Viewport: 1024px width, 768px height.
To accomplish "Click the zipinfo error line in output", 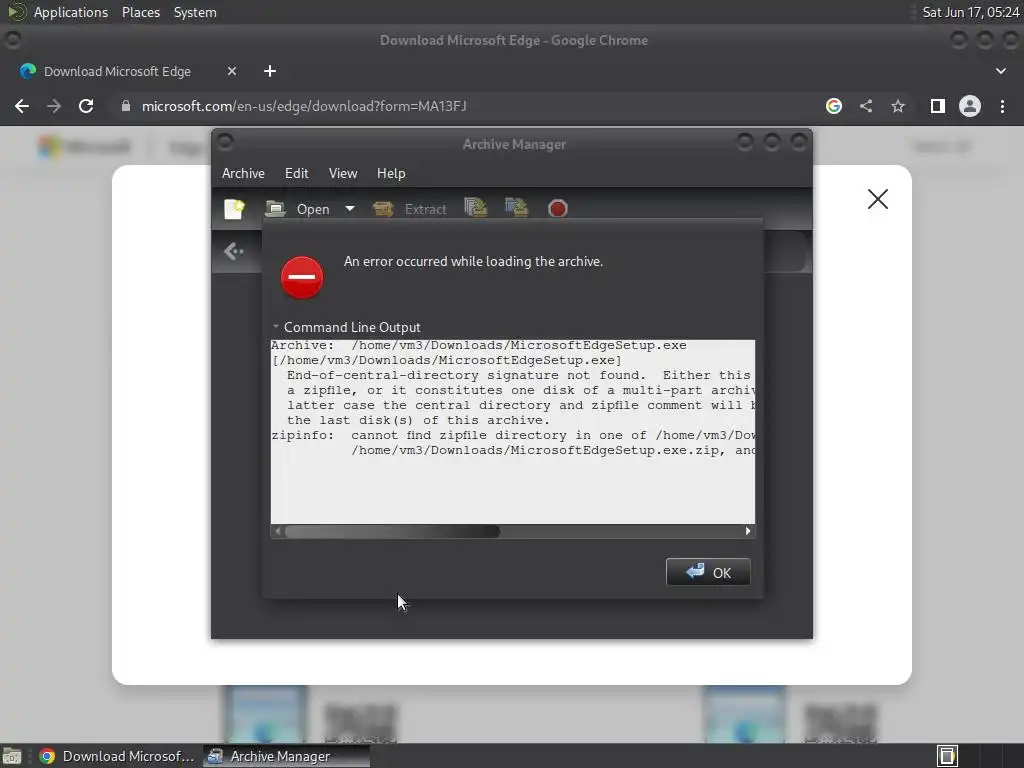I will [x=513, y=435].
